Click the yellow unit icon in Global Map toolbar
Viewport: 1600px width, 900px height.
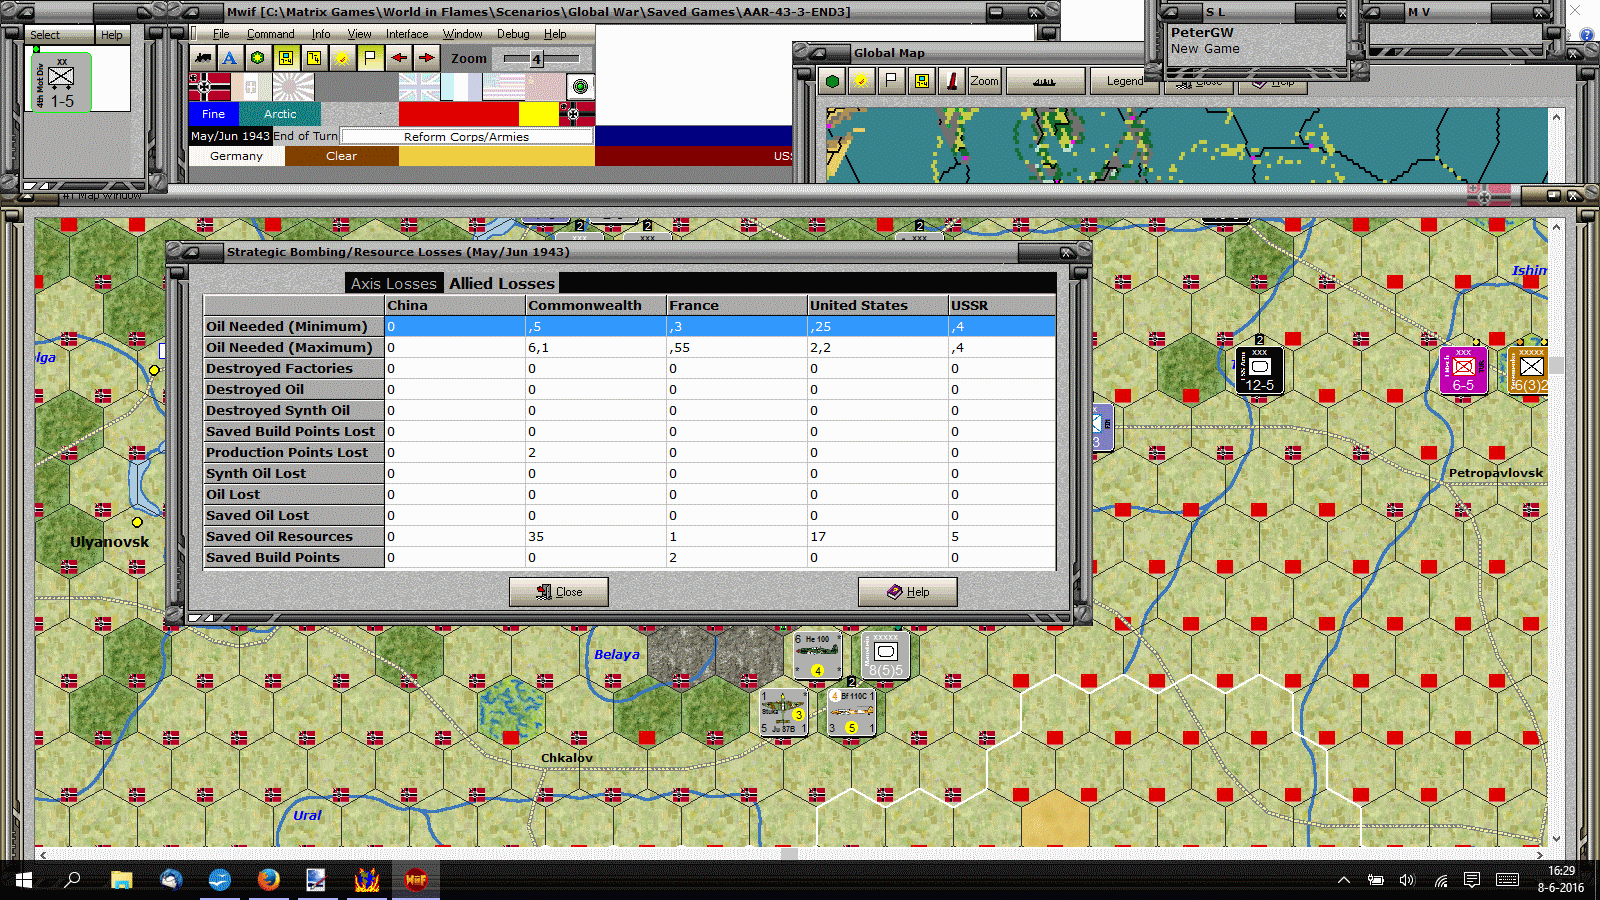point(921,81)
